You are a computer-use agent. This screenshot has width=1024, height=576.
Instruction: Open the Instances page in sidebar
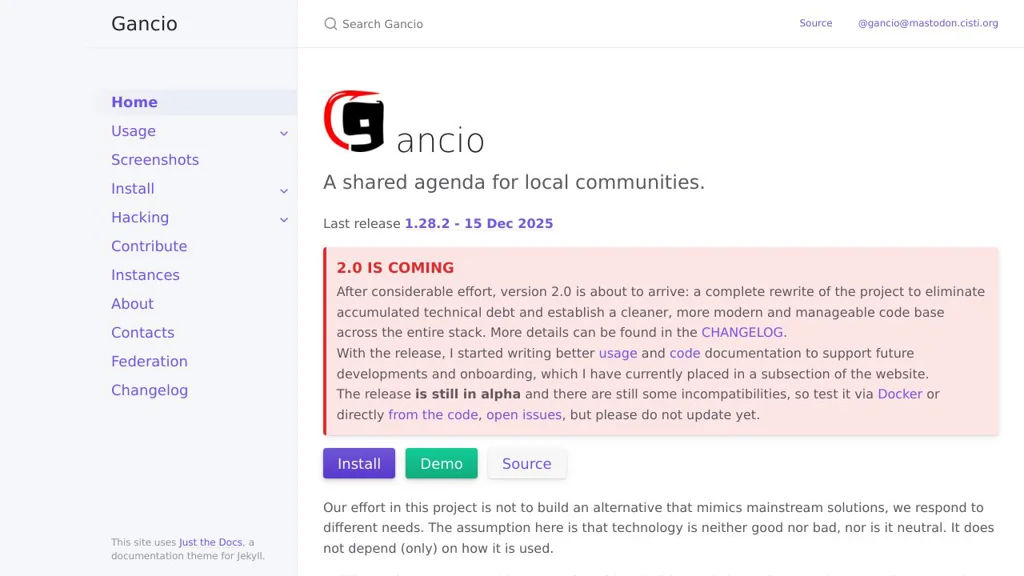pos(145,274)
